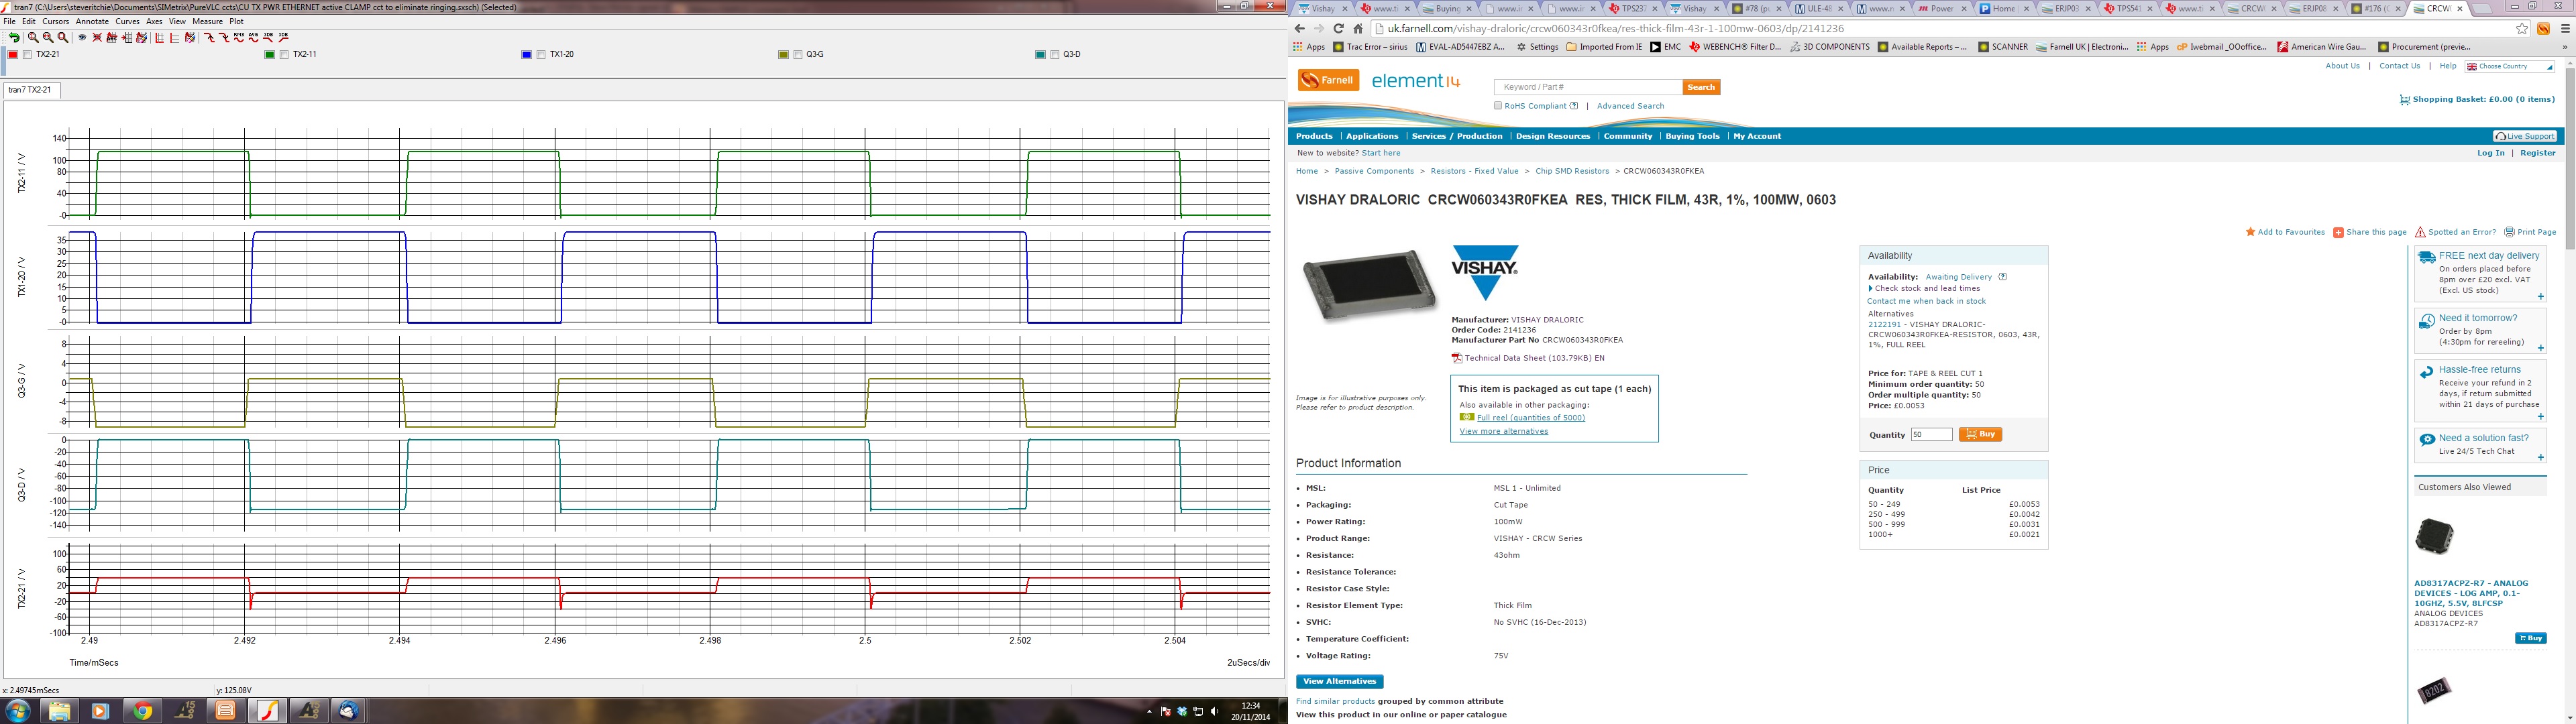Image resolution: width=2576 pixels, height=724 pixels.
Task: Expand the Hassle-free returns panel
Action: (2541, 416)
